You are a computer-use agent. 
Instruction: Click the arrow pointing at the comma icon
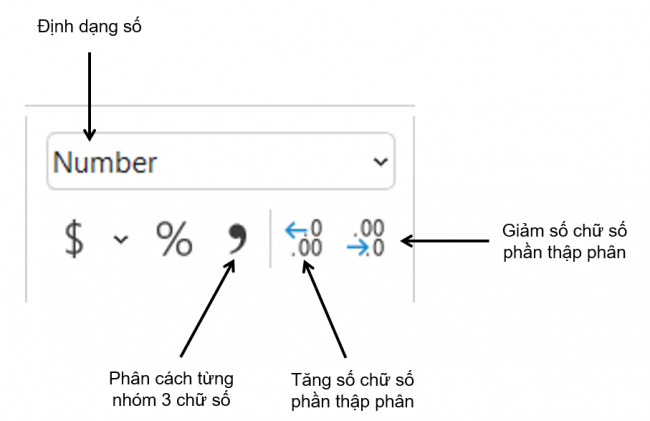pos(207,309)
